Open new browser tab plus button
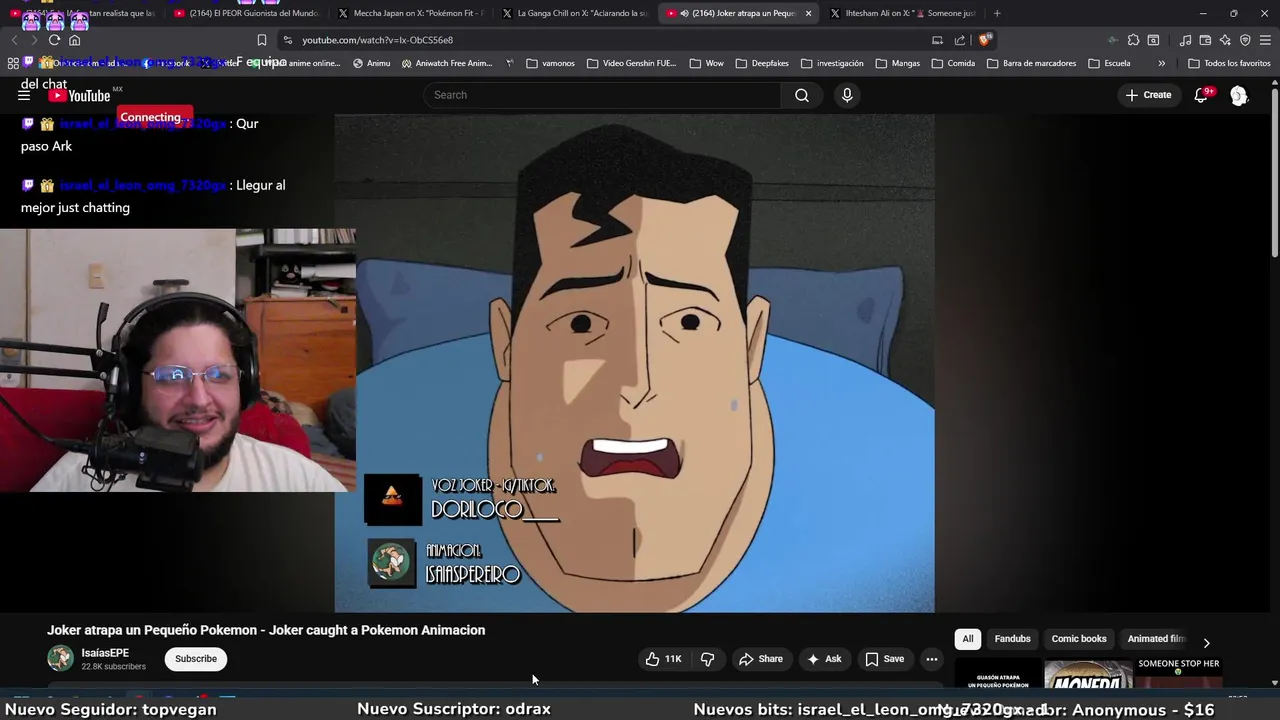Screen dimensions: 1280x720 pos(997,13)
